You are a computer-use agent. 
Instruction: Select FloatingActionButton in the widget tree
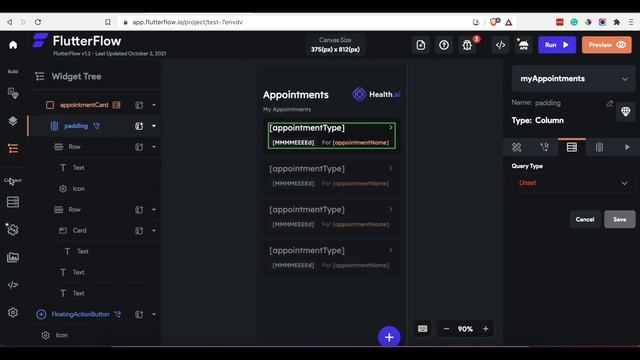click(80, 314)
